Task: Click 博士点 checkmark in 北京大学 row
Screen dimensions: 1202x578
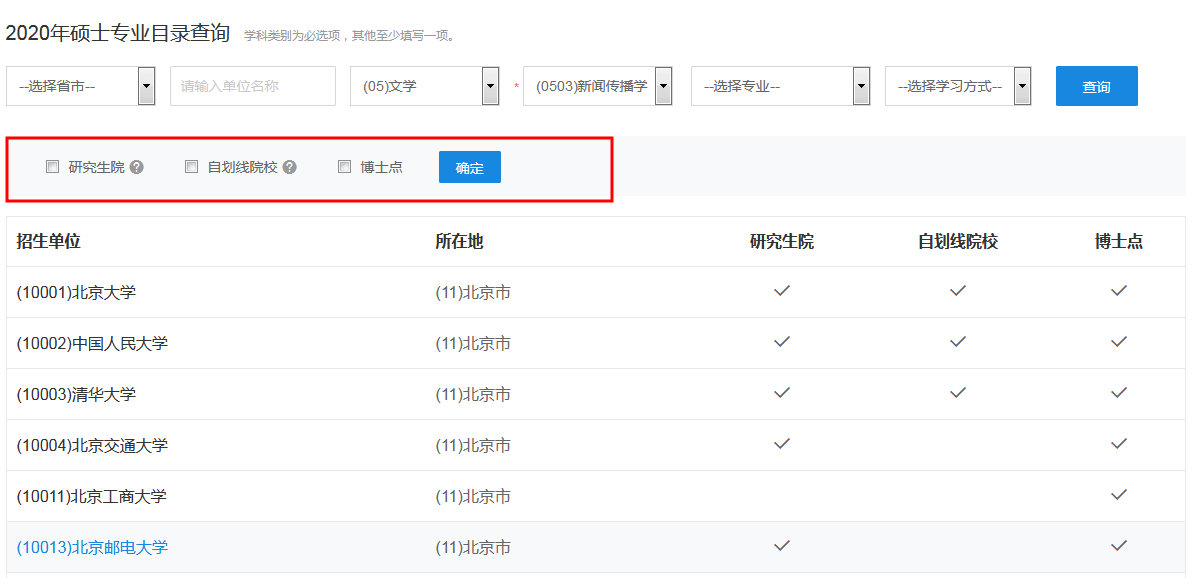Action: tap(1119, 290)
